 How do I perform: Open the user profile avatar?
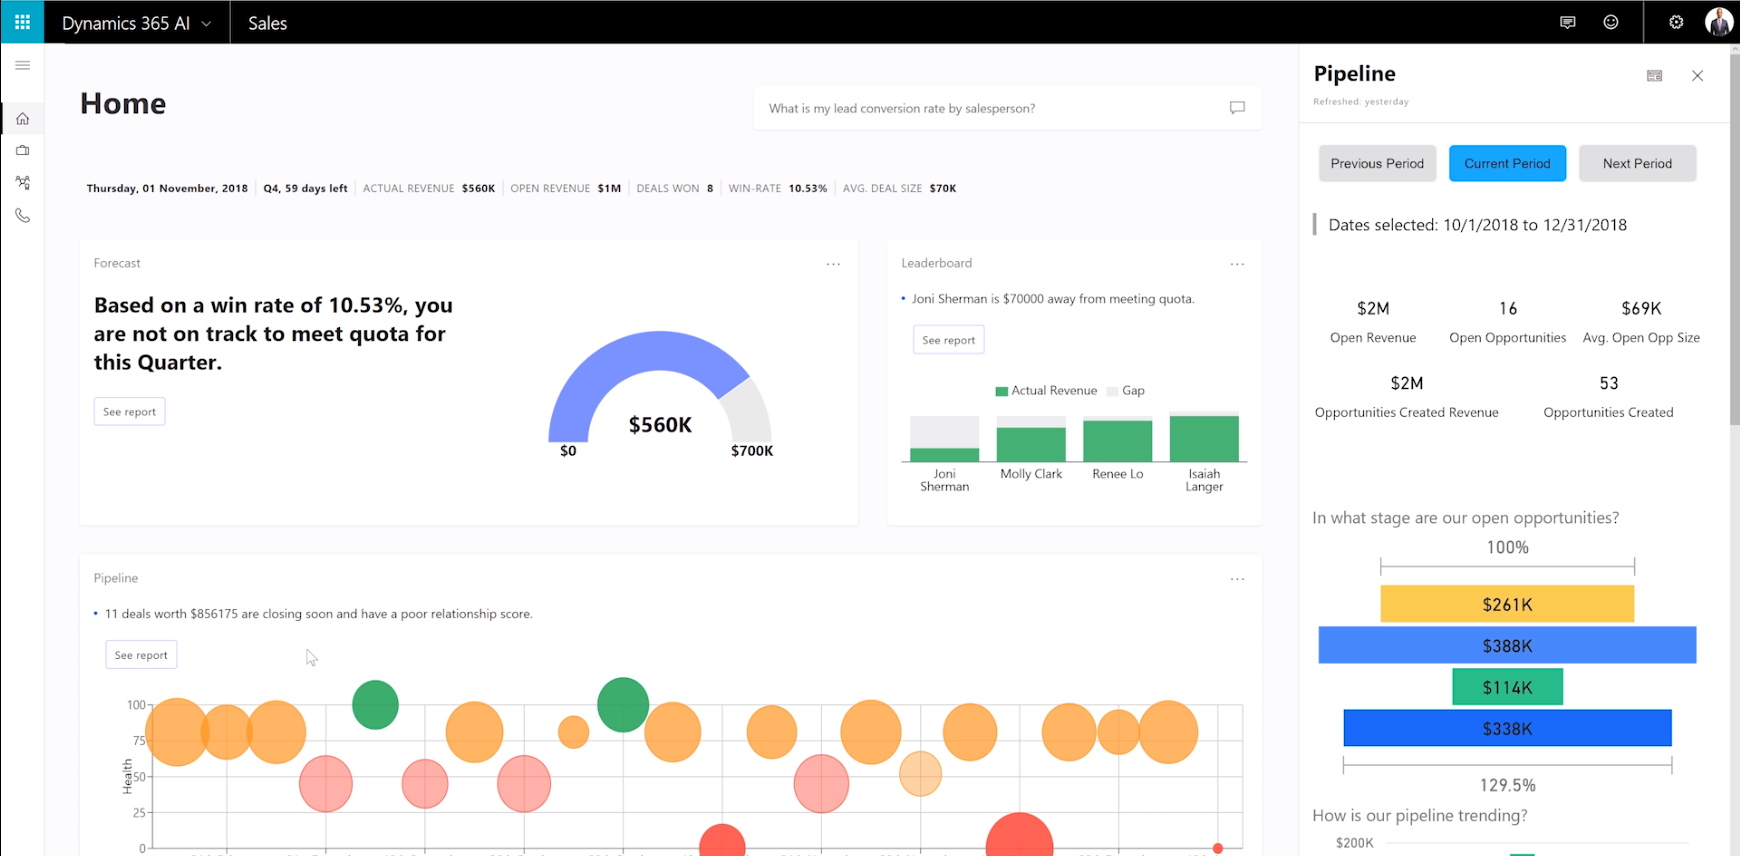pos(1718,22)
